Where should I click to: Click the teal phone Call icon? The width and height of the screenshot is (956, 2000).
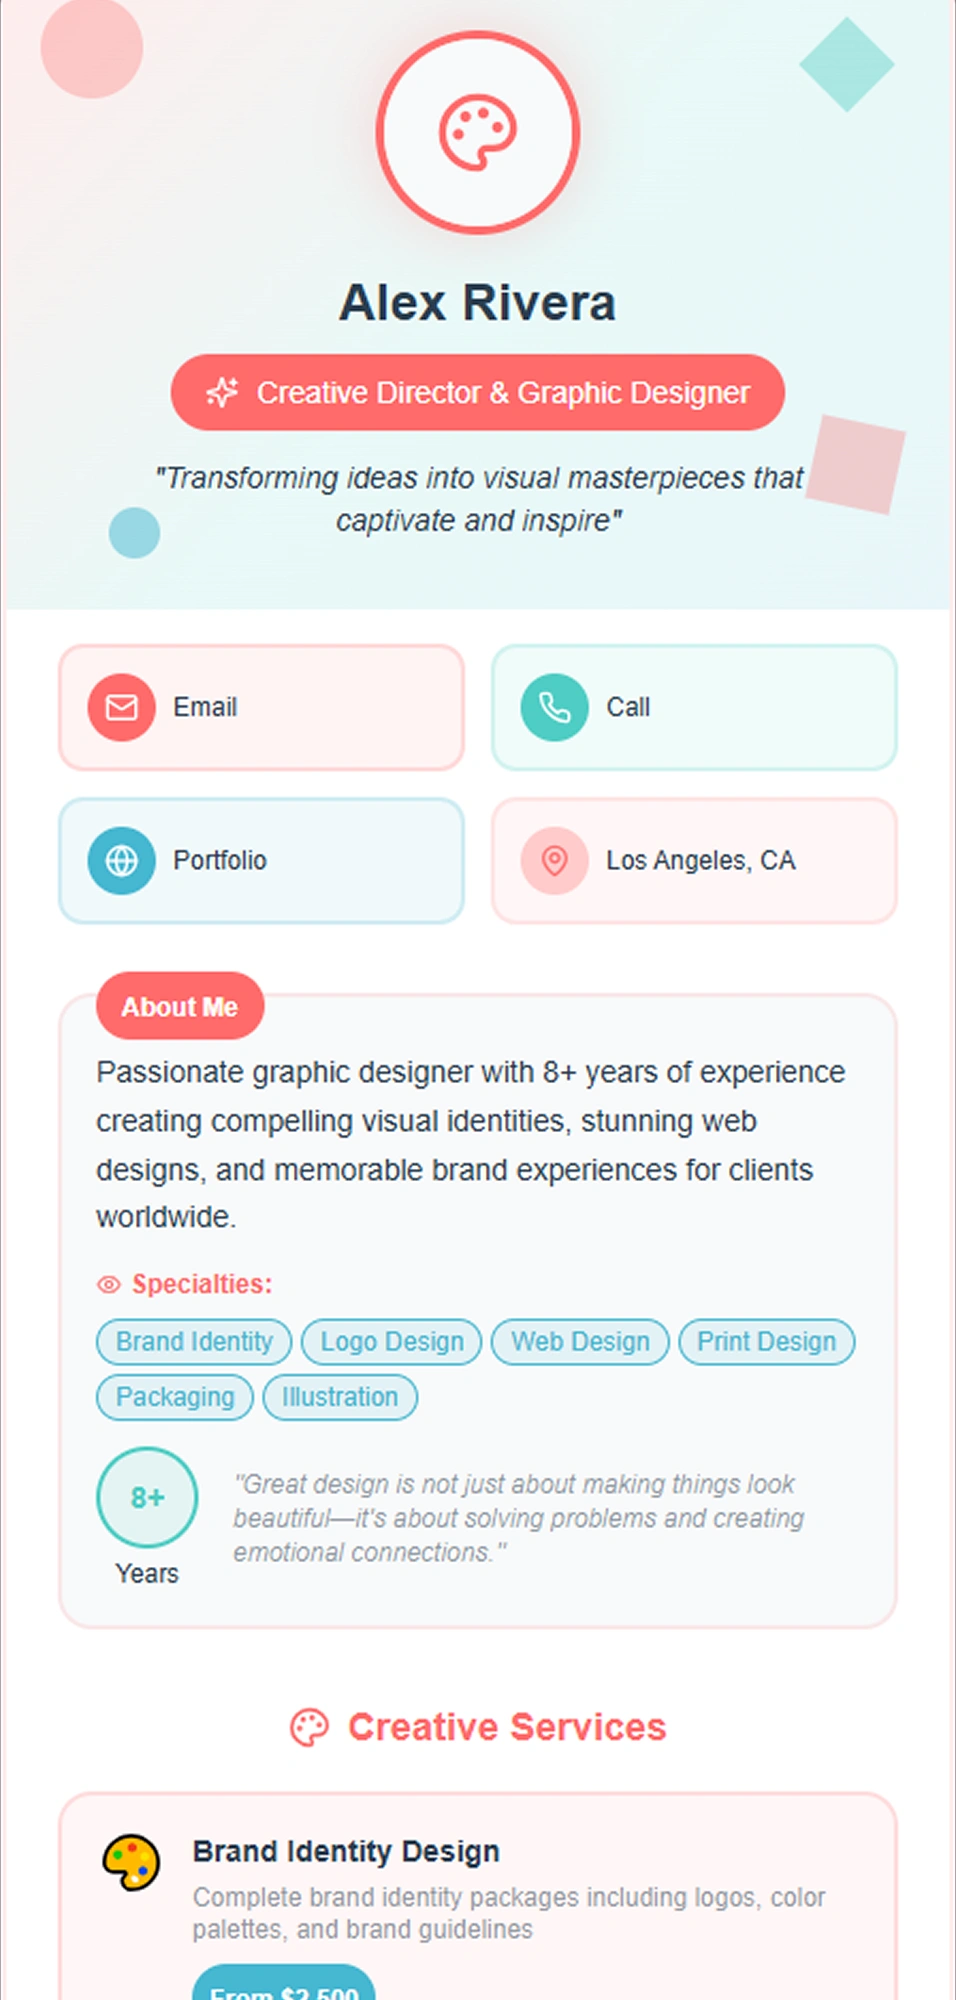pos(554,707)
